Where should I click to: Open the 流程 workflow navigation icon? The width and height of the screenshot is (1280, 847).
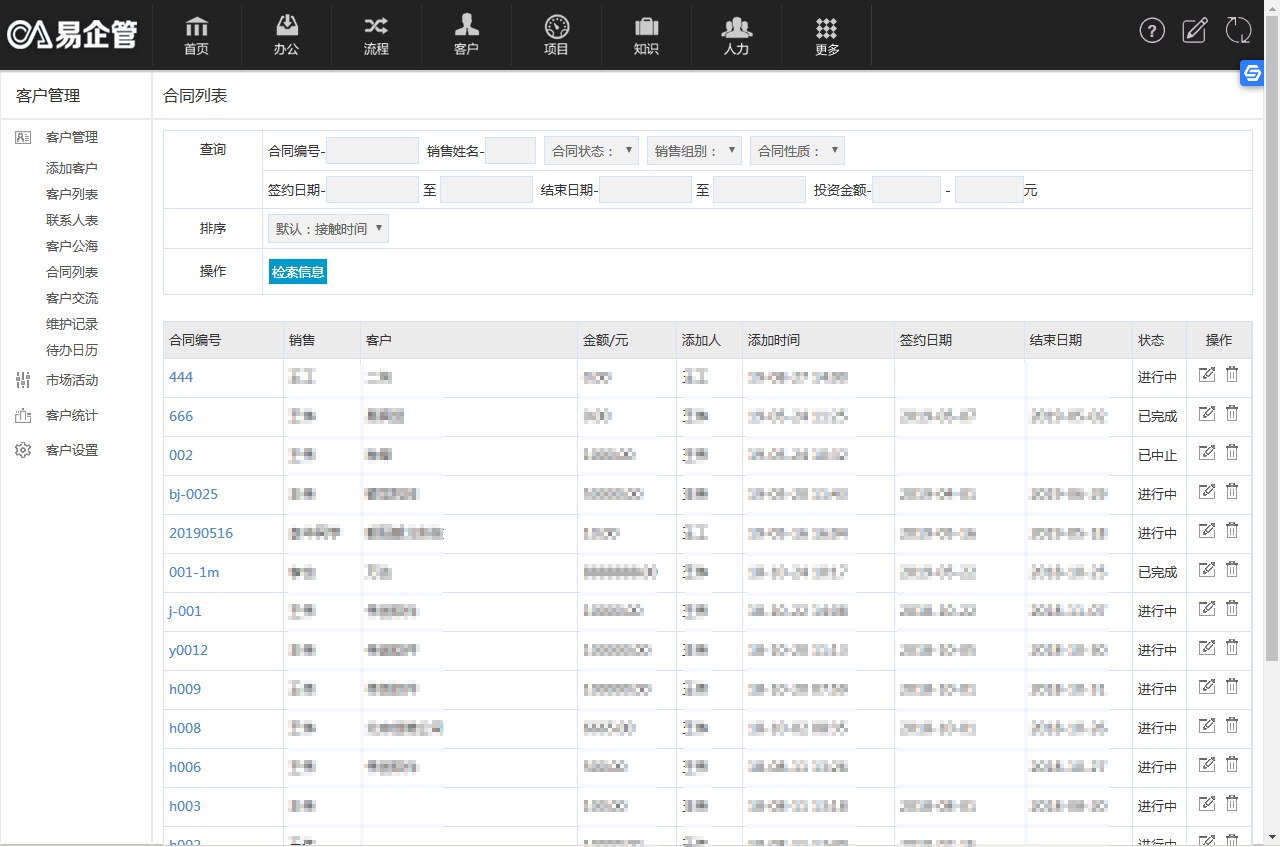[x=376, y=35]
